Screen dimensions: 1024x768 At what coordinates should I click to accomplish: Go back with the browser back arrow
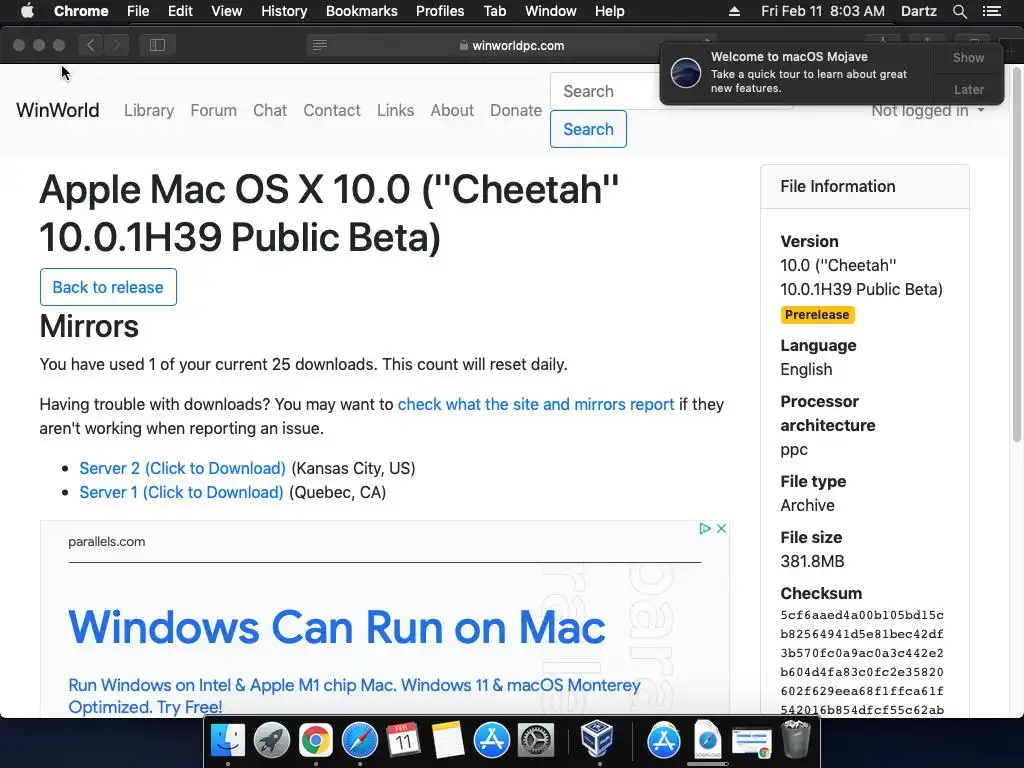91,45
